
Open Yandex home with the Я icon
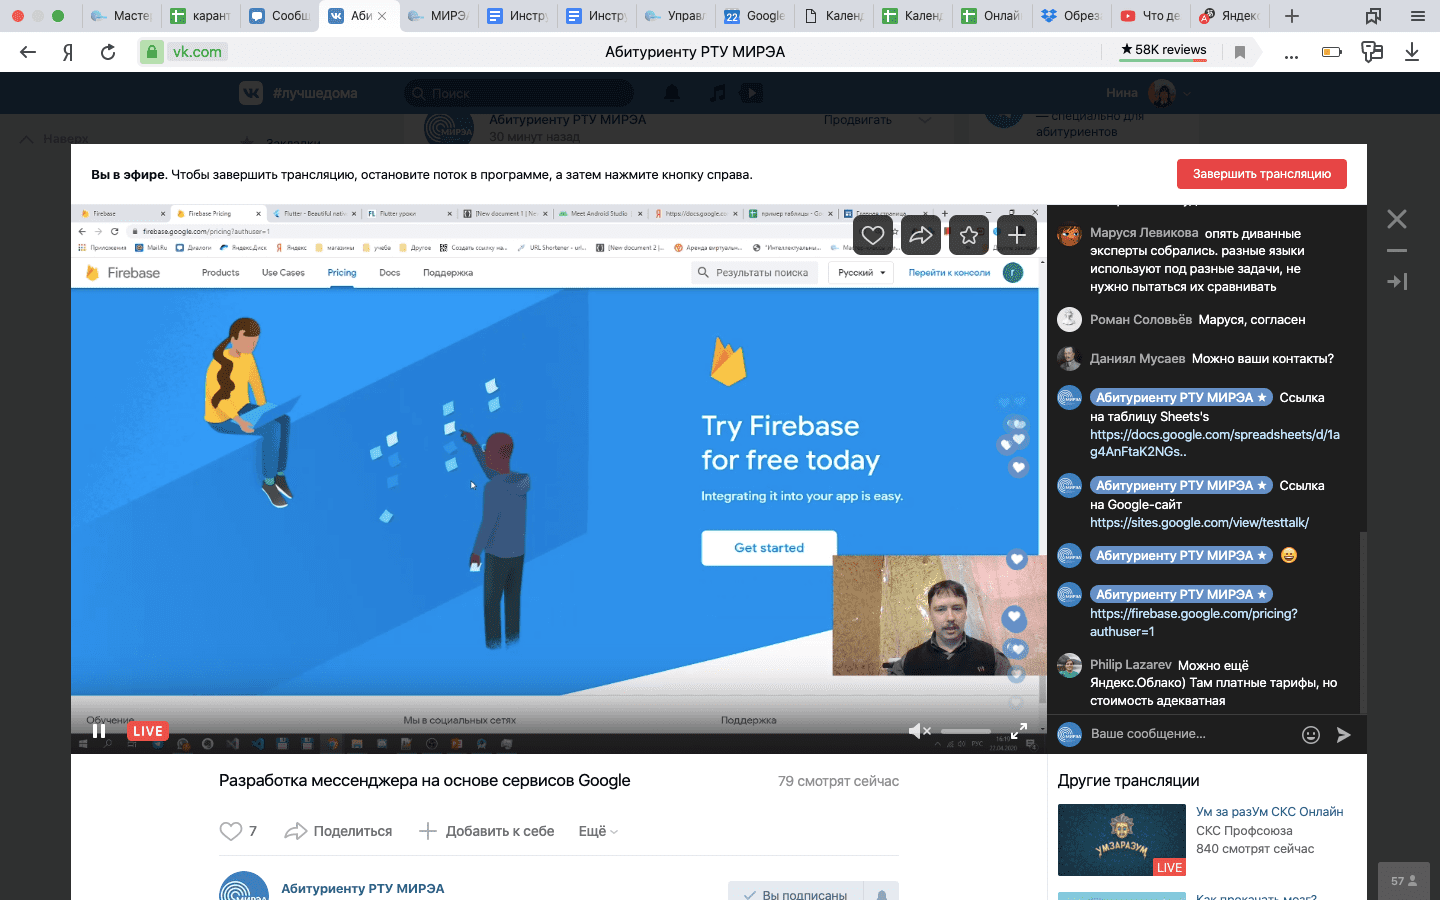[x=68, y=52]
